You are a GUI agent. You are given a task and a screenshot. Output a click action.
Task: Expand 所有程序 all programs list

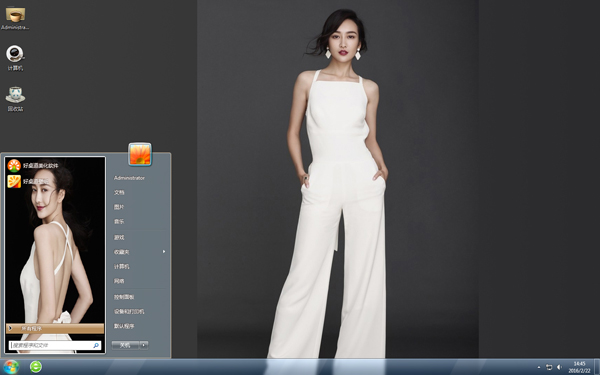click(x=55, y=328)
